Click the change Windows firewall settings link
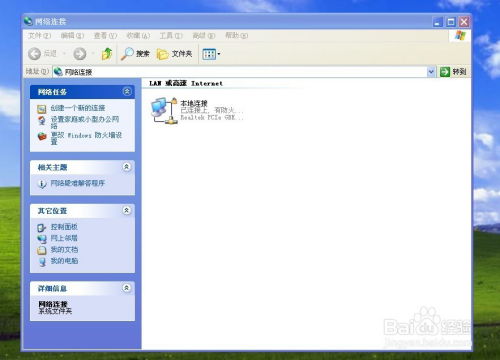 pyautogui.click(x=86, y=138)
